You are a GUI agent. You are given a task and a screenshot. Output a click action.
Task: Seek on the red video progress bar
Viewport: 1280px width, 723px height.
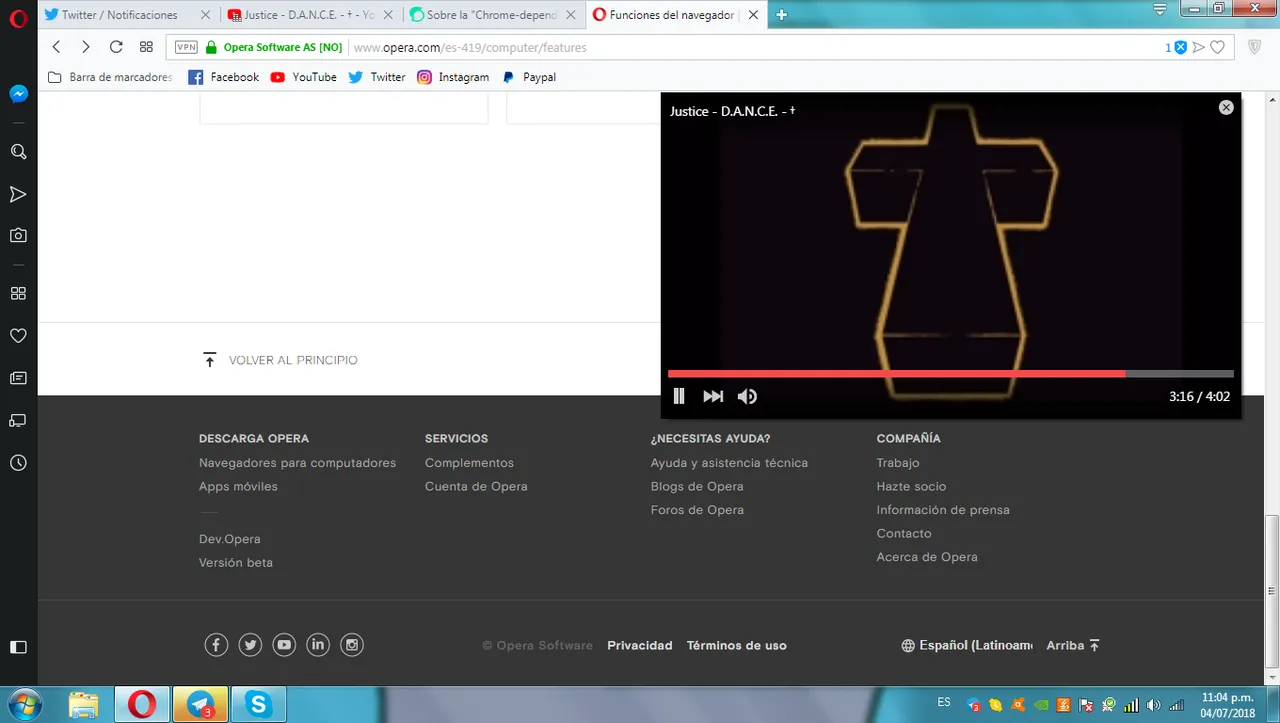tap(951, 374)
